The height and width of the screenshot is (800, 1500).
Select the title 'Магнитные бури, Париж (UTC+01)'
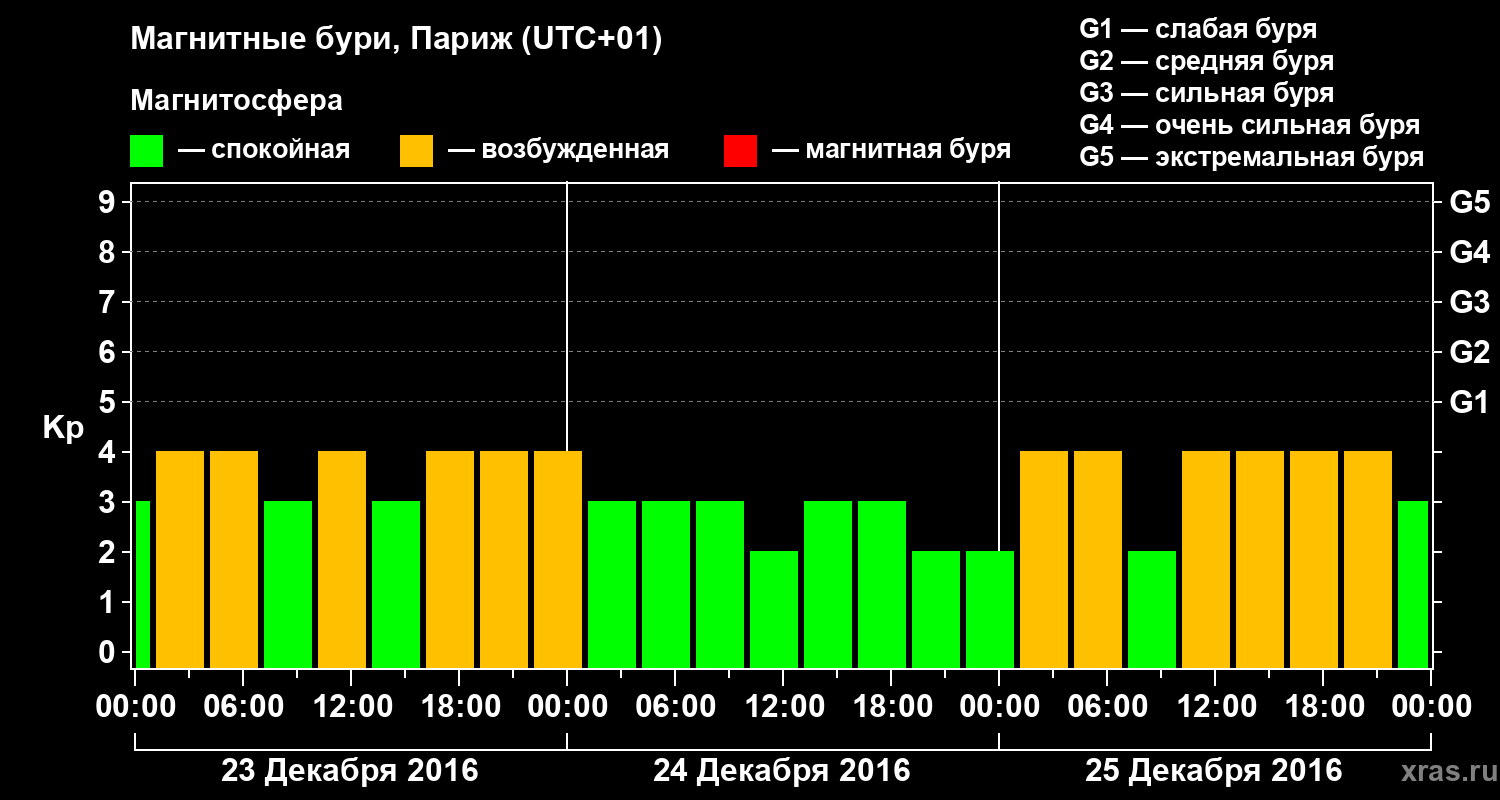pyautogui.click(x=397, y=40)
